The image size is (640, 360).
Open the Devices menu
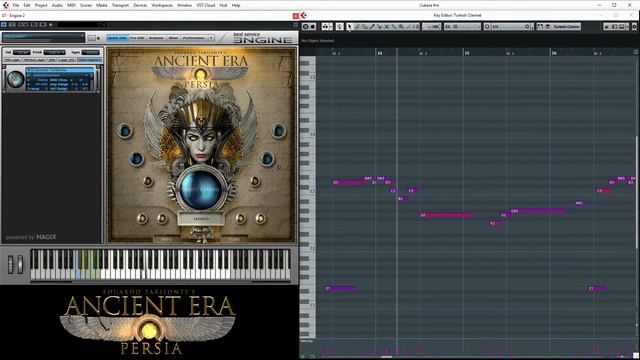click(140, 5)
